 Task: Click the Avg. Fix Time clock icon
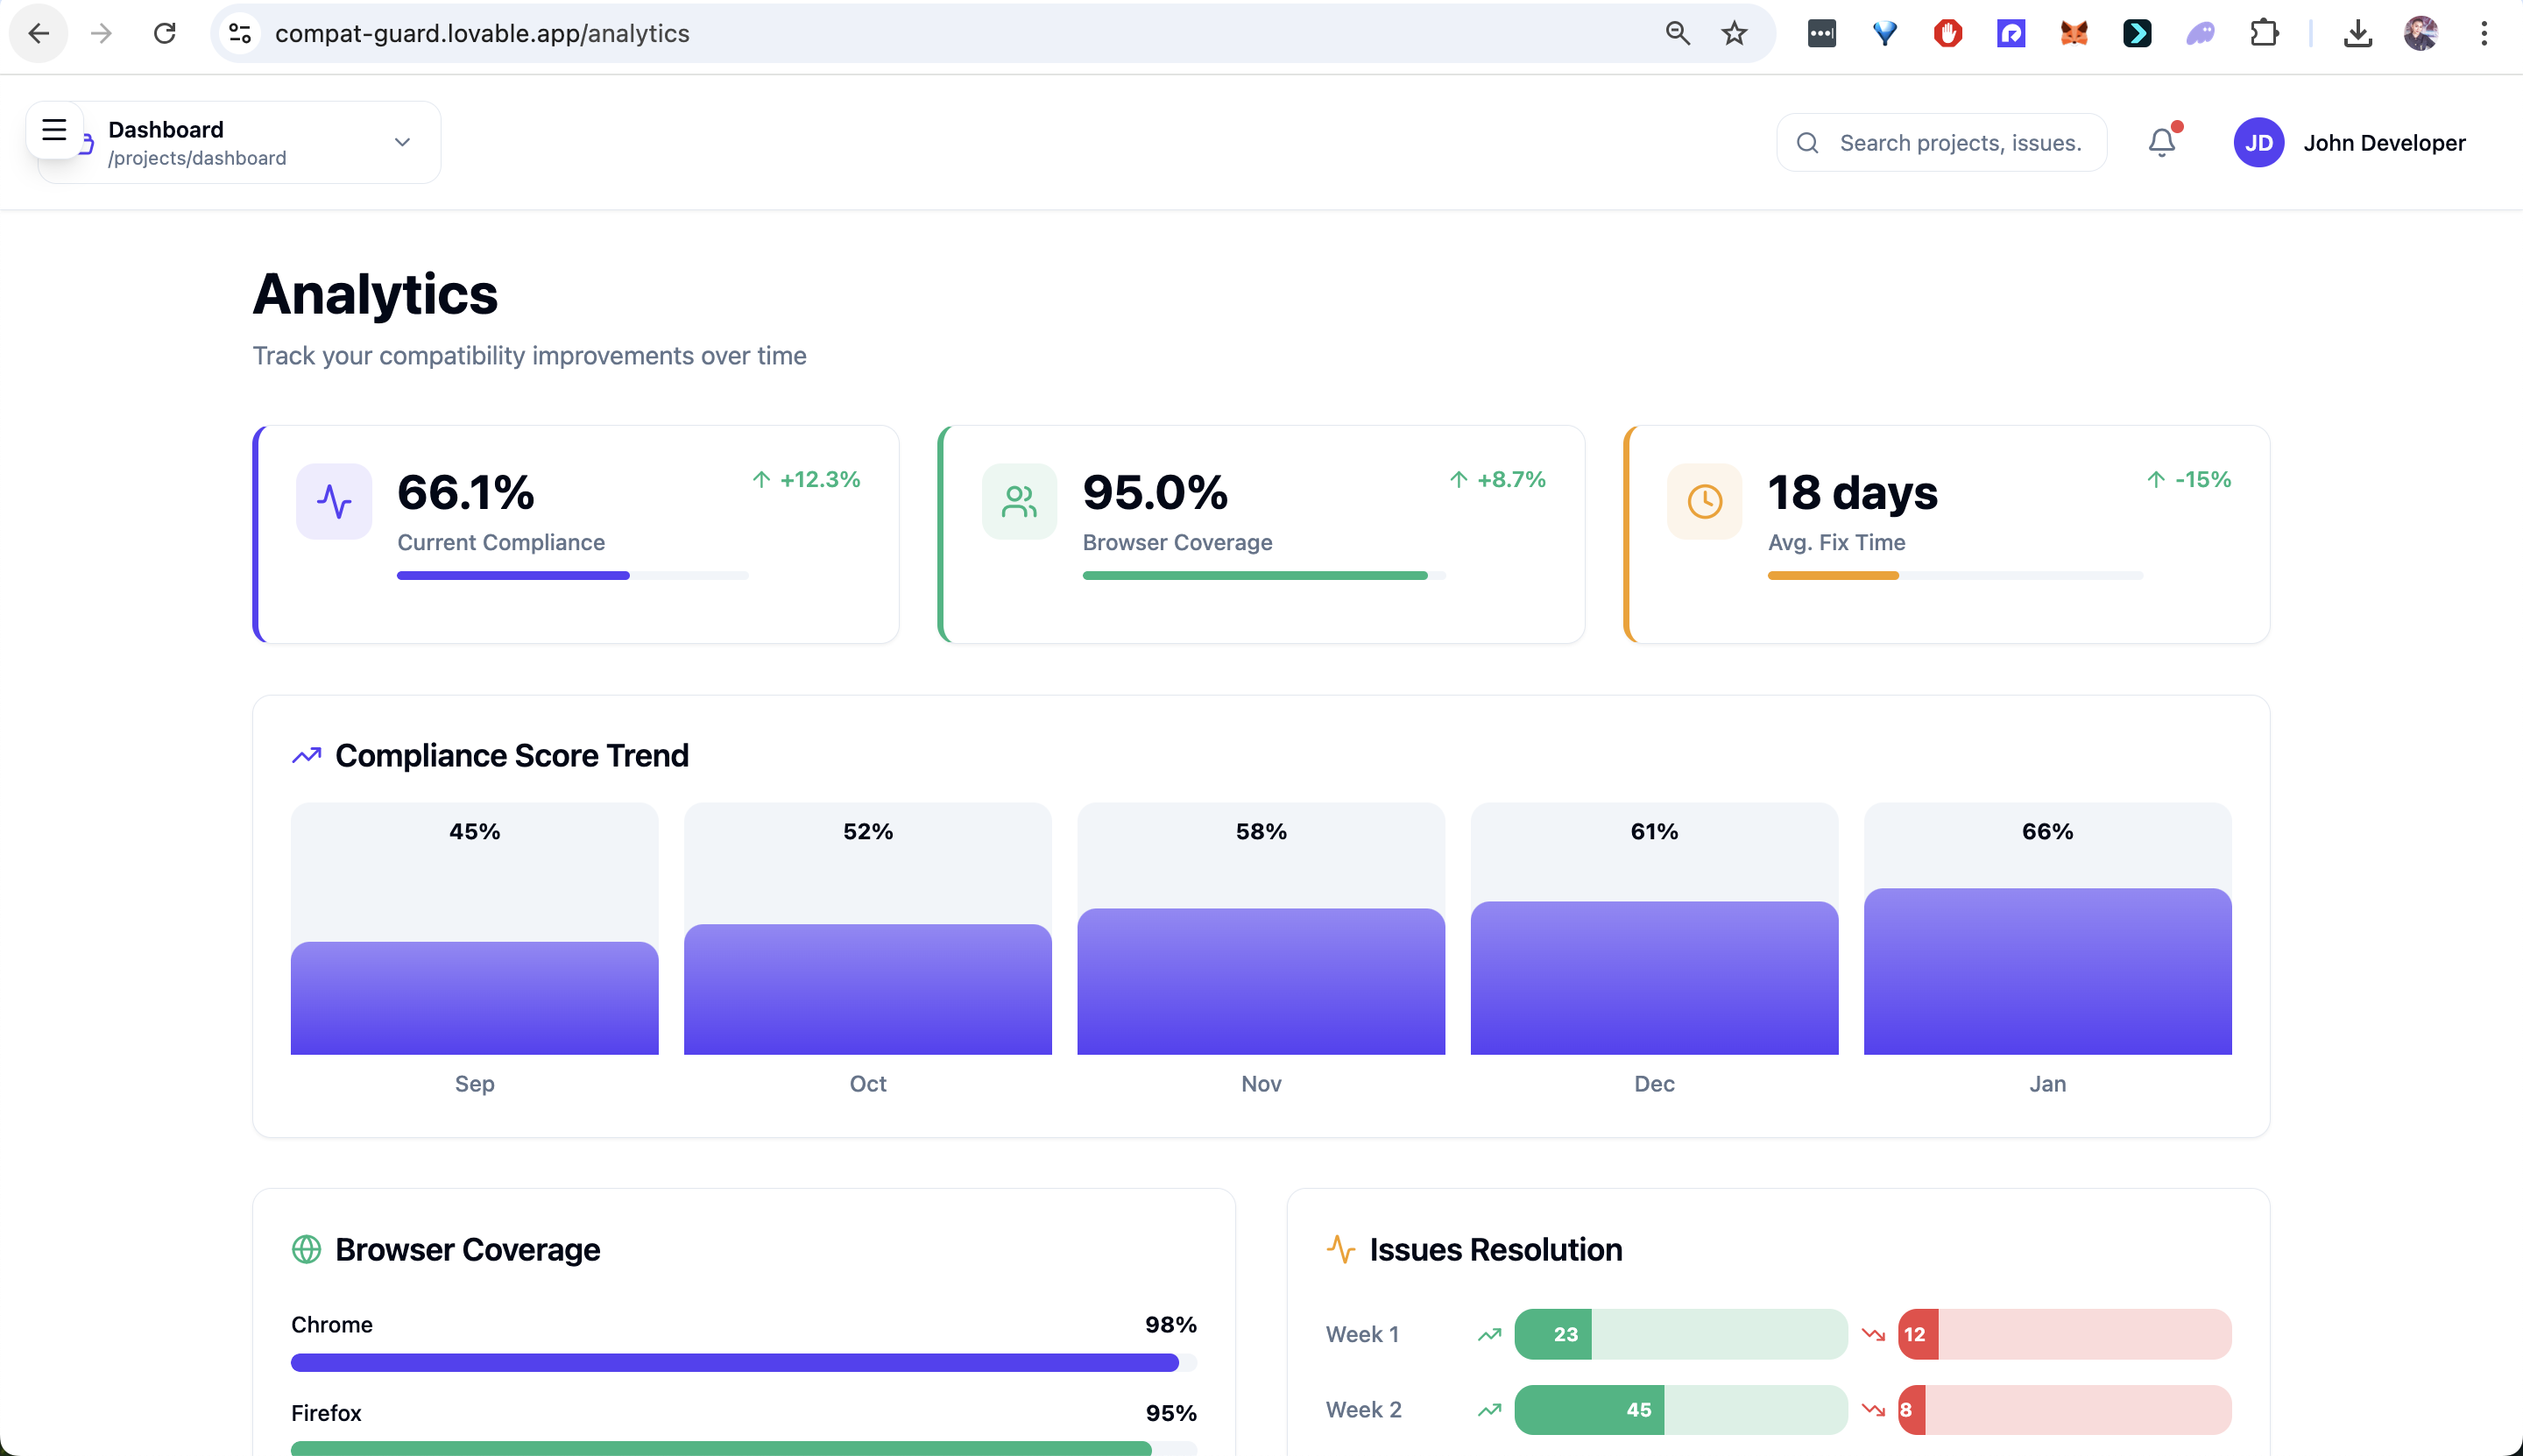[1704, 501]
